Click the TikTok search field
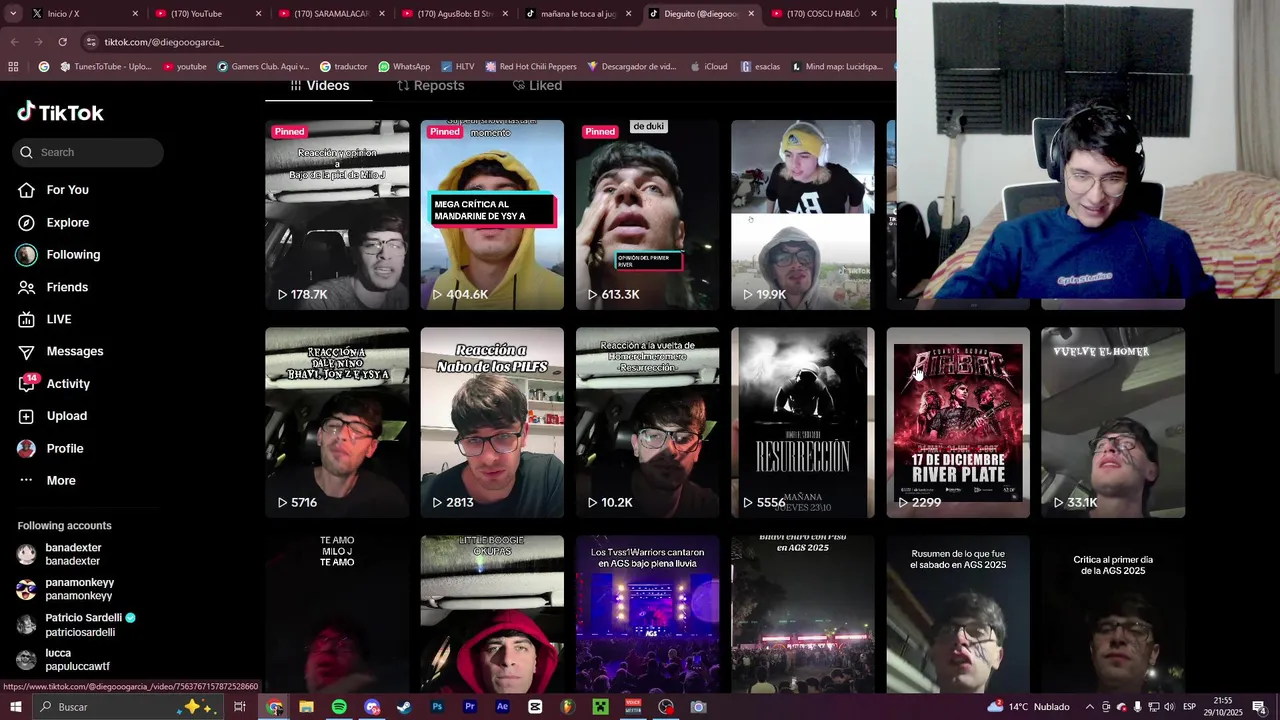This screenshot has height=720, width=1280. (x=88, y=152)
